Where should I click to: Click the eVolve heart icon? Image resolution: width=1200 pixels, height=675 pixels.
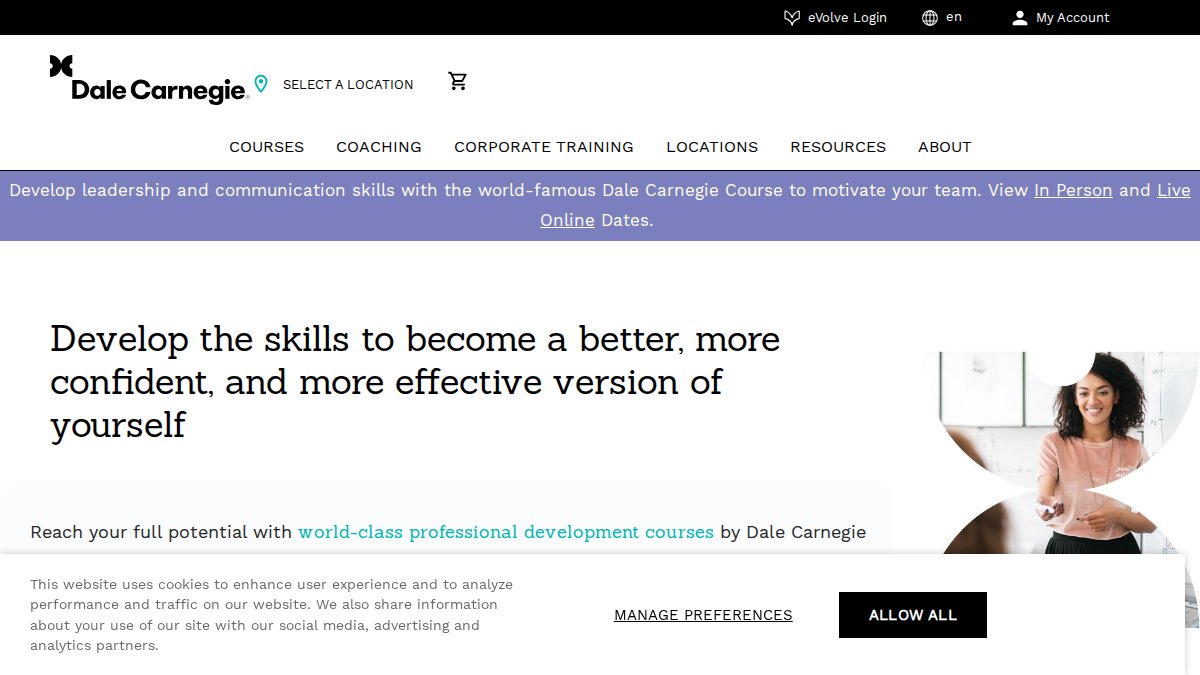[792, 18]
